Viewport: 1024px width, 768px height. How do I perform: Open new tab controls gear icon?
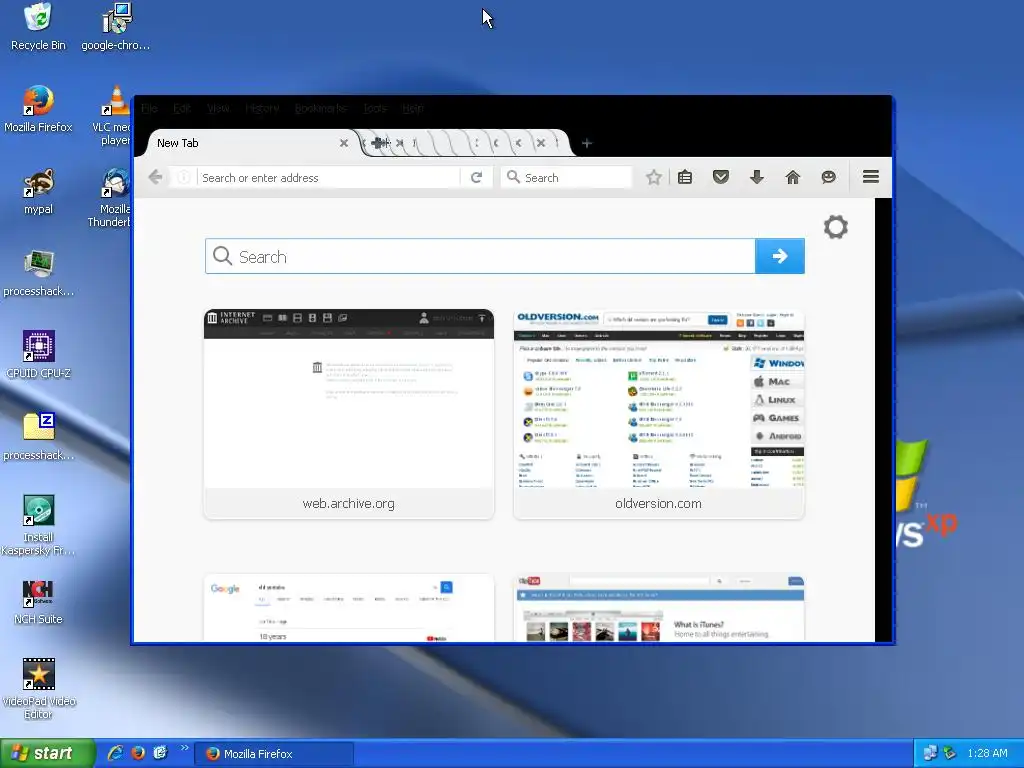[835, 227]
